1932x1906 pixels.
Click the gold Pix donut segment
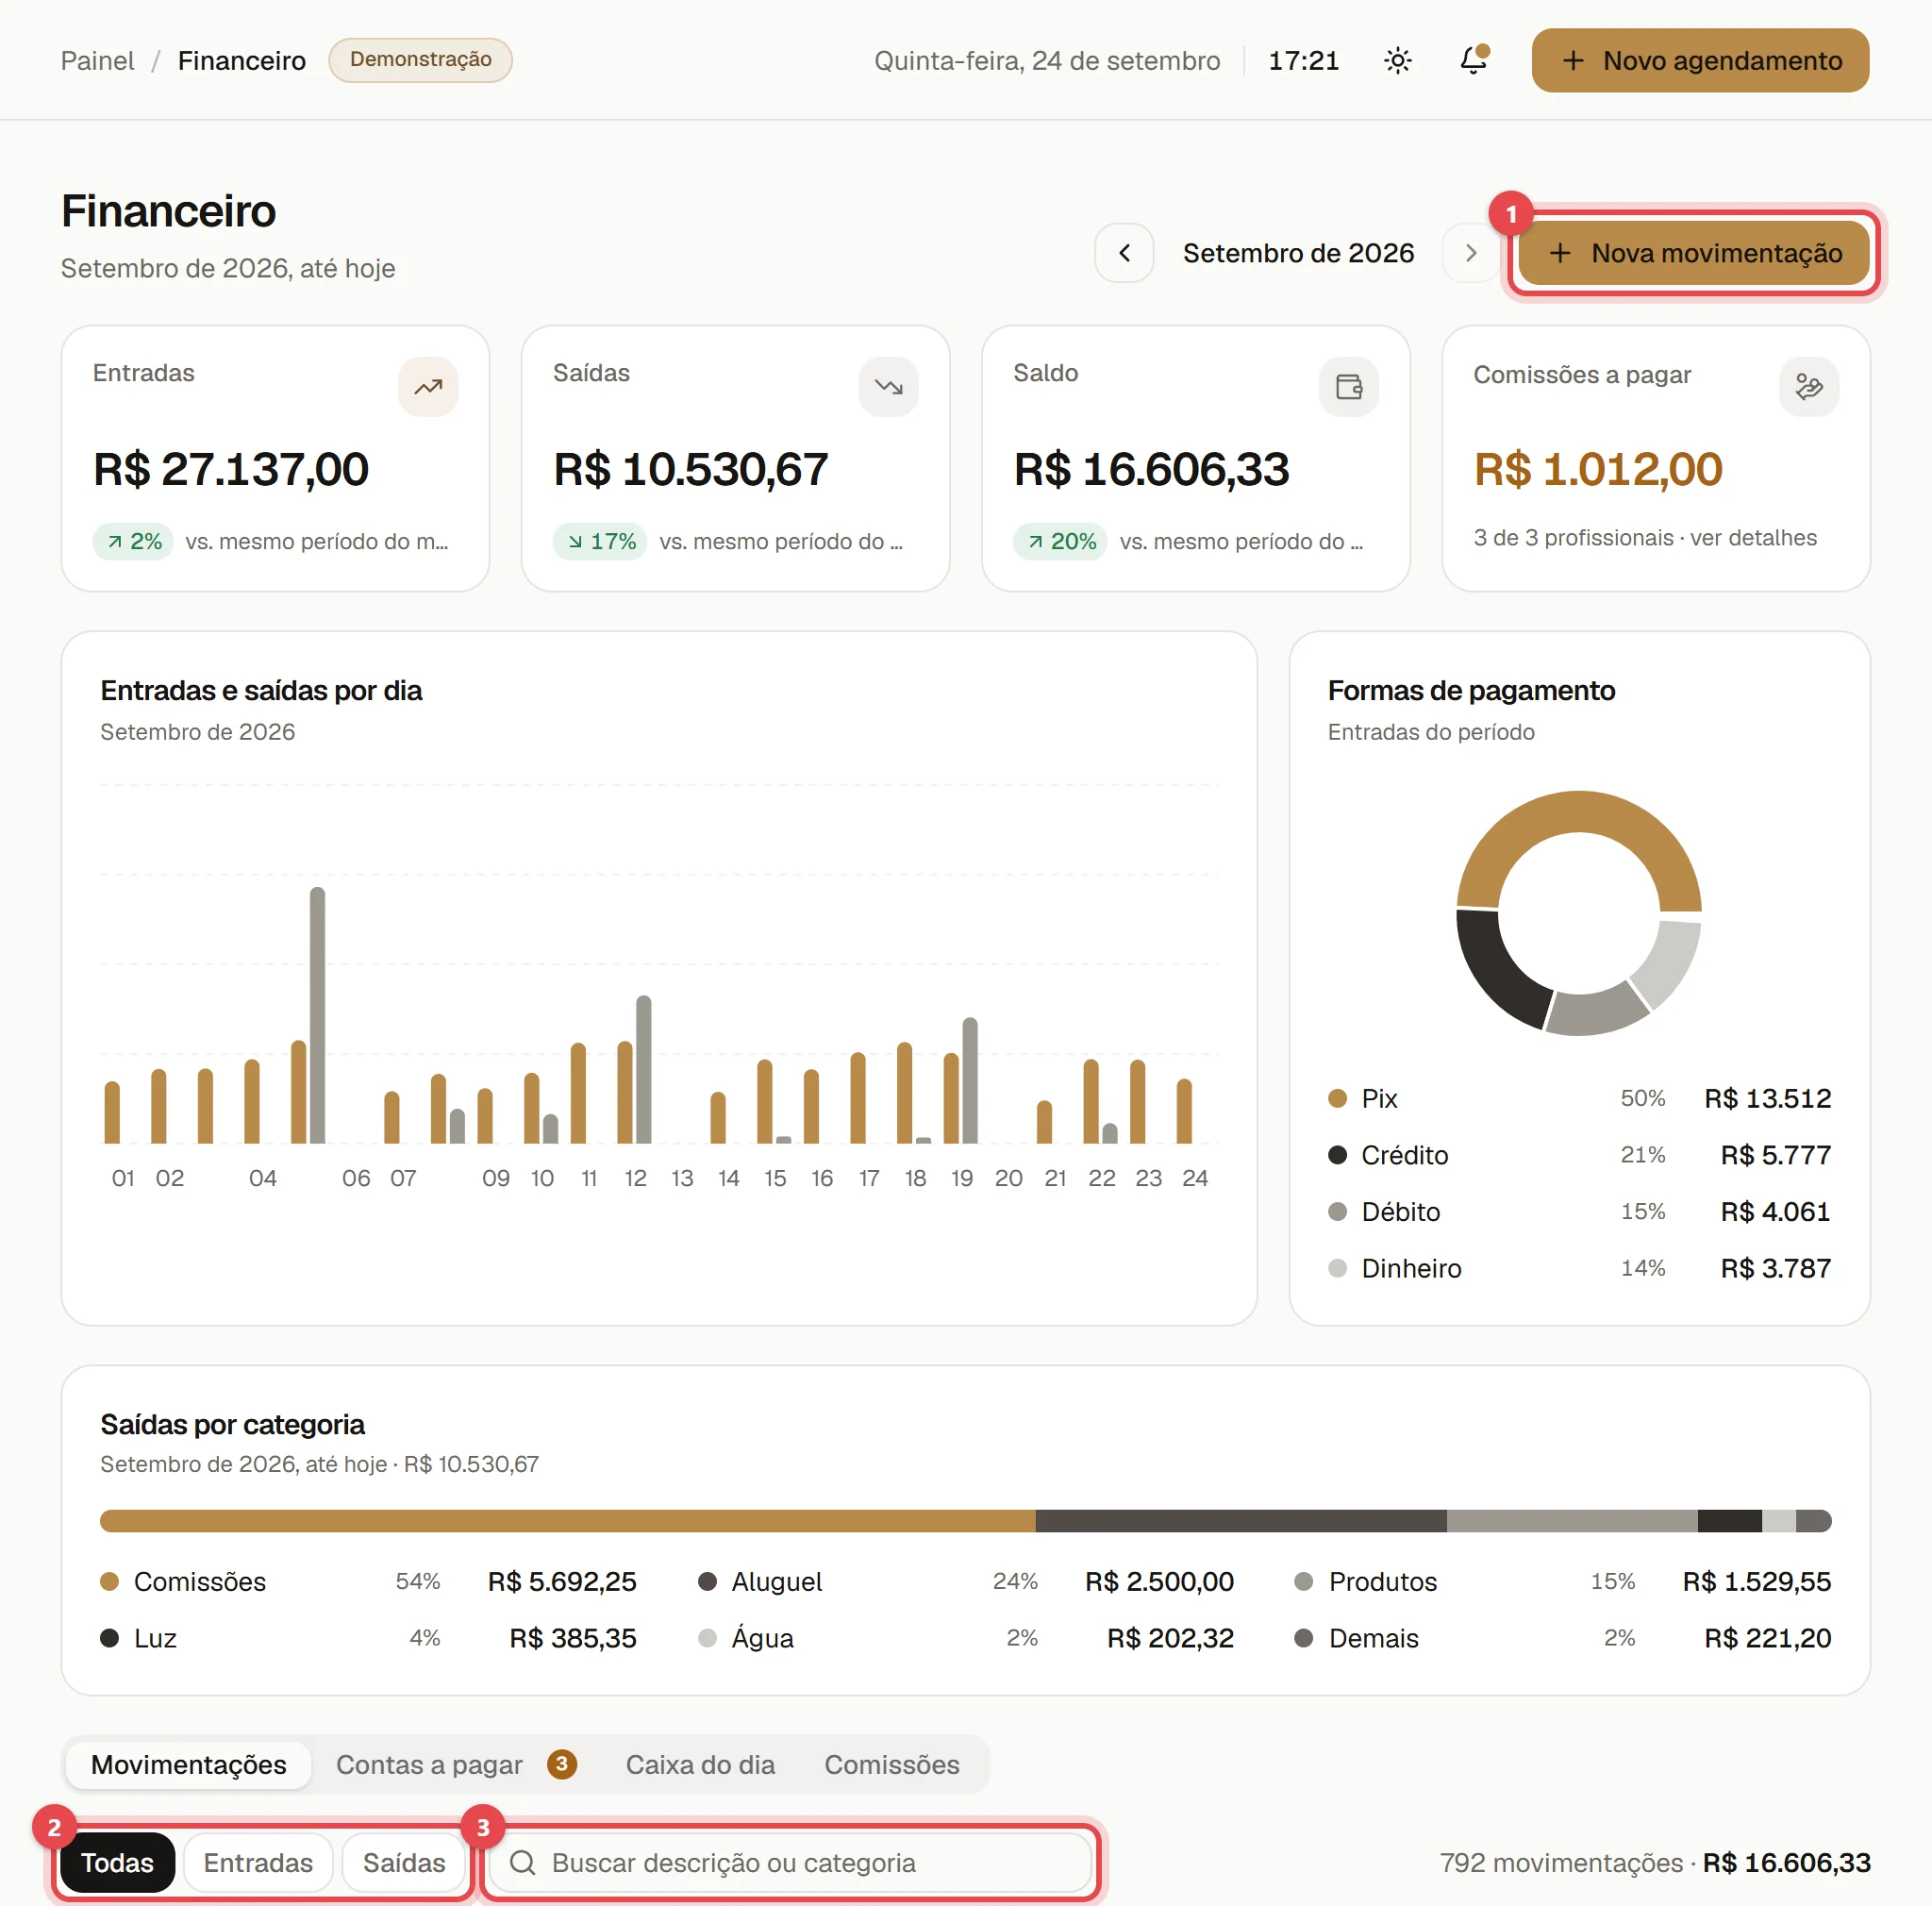click(1578, 812)
